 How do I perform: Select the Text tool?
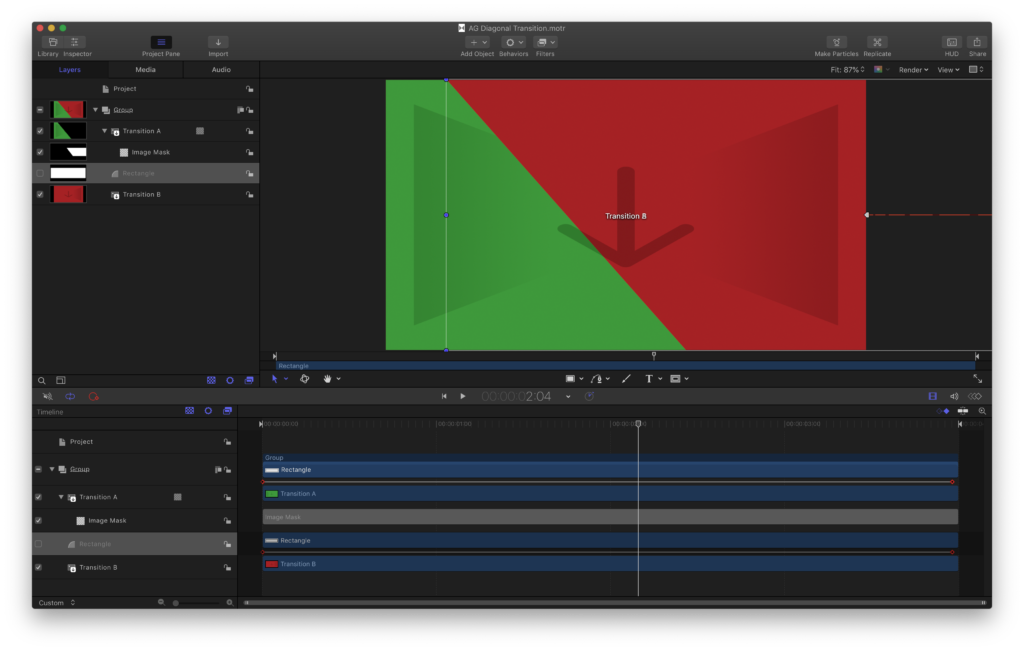tap(648, 379)
